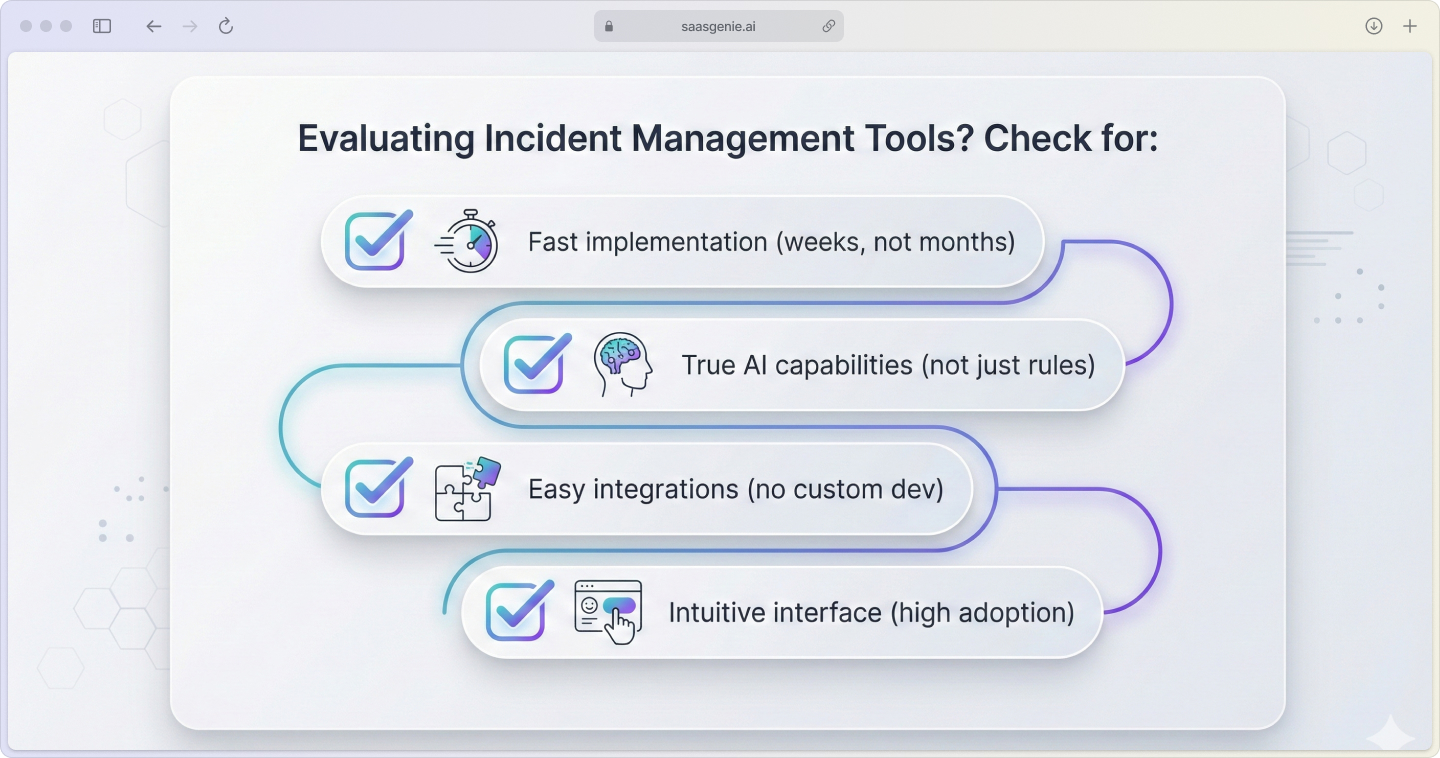Click the padlock icon in the address bar

(608, 25)
